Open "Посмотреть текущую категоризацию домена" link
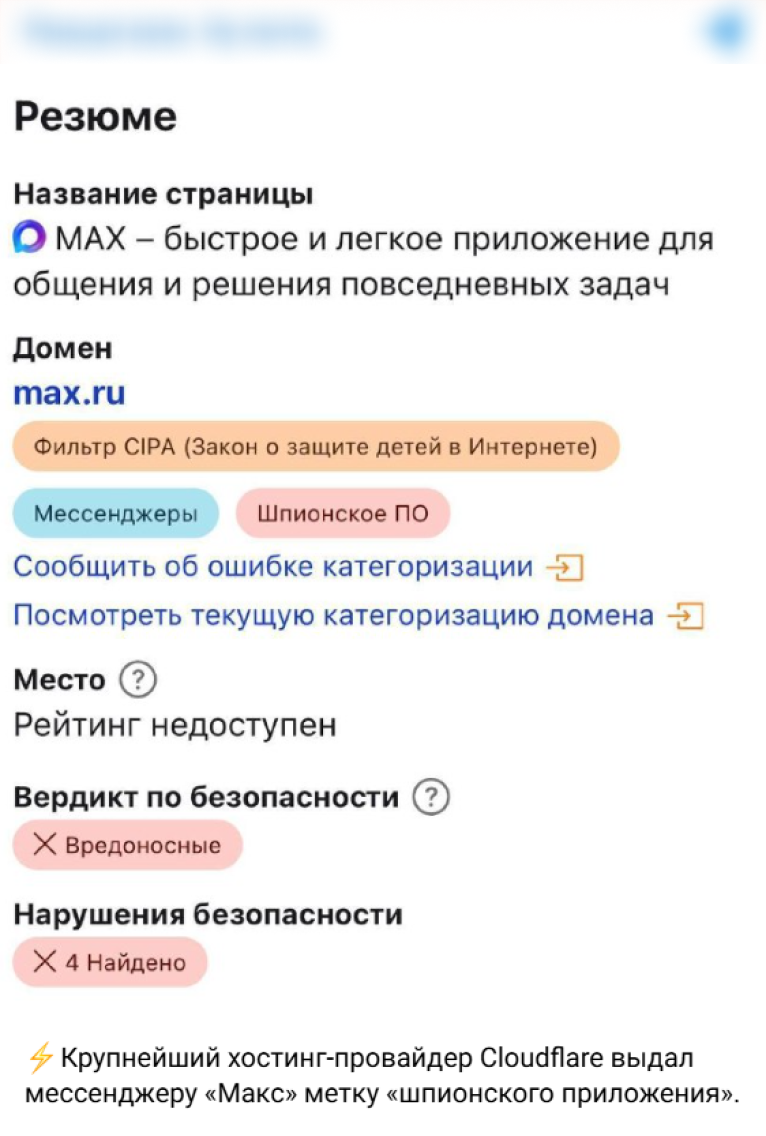This screenshot has height=1136, width=766. pos(333,615)
